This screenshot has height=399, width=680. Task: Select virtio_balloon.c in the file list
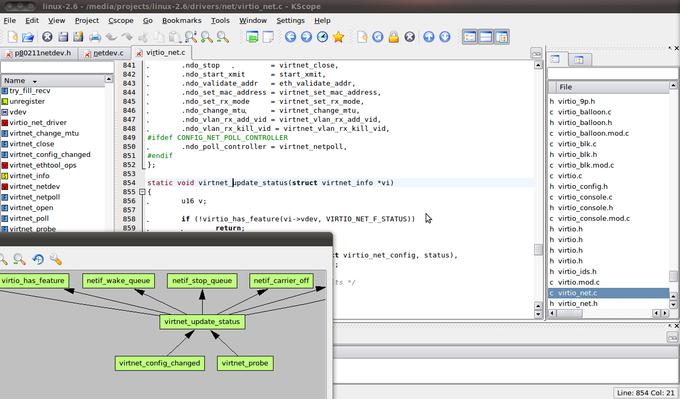[x=585, y=112]
